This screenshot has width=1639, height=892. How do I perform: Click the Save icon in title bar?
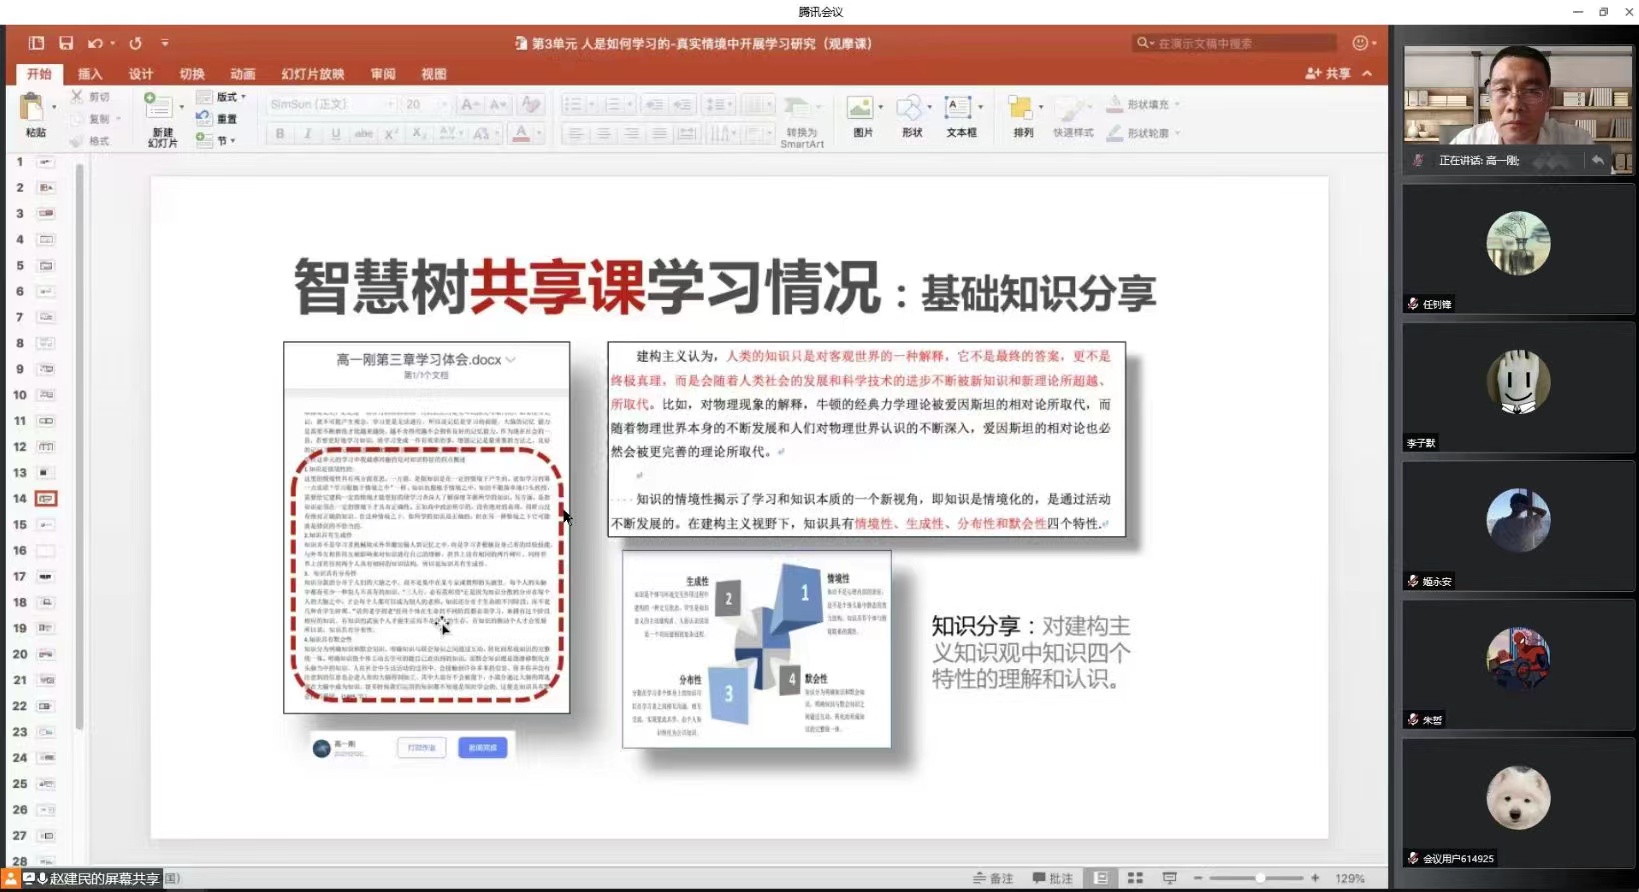click(x=66, y=43)
